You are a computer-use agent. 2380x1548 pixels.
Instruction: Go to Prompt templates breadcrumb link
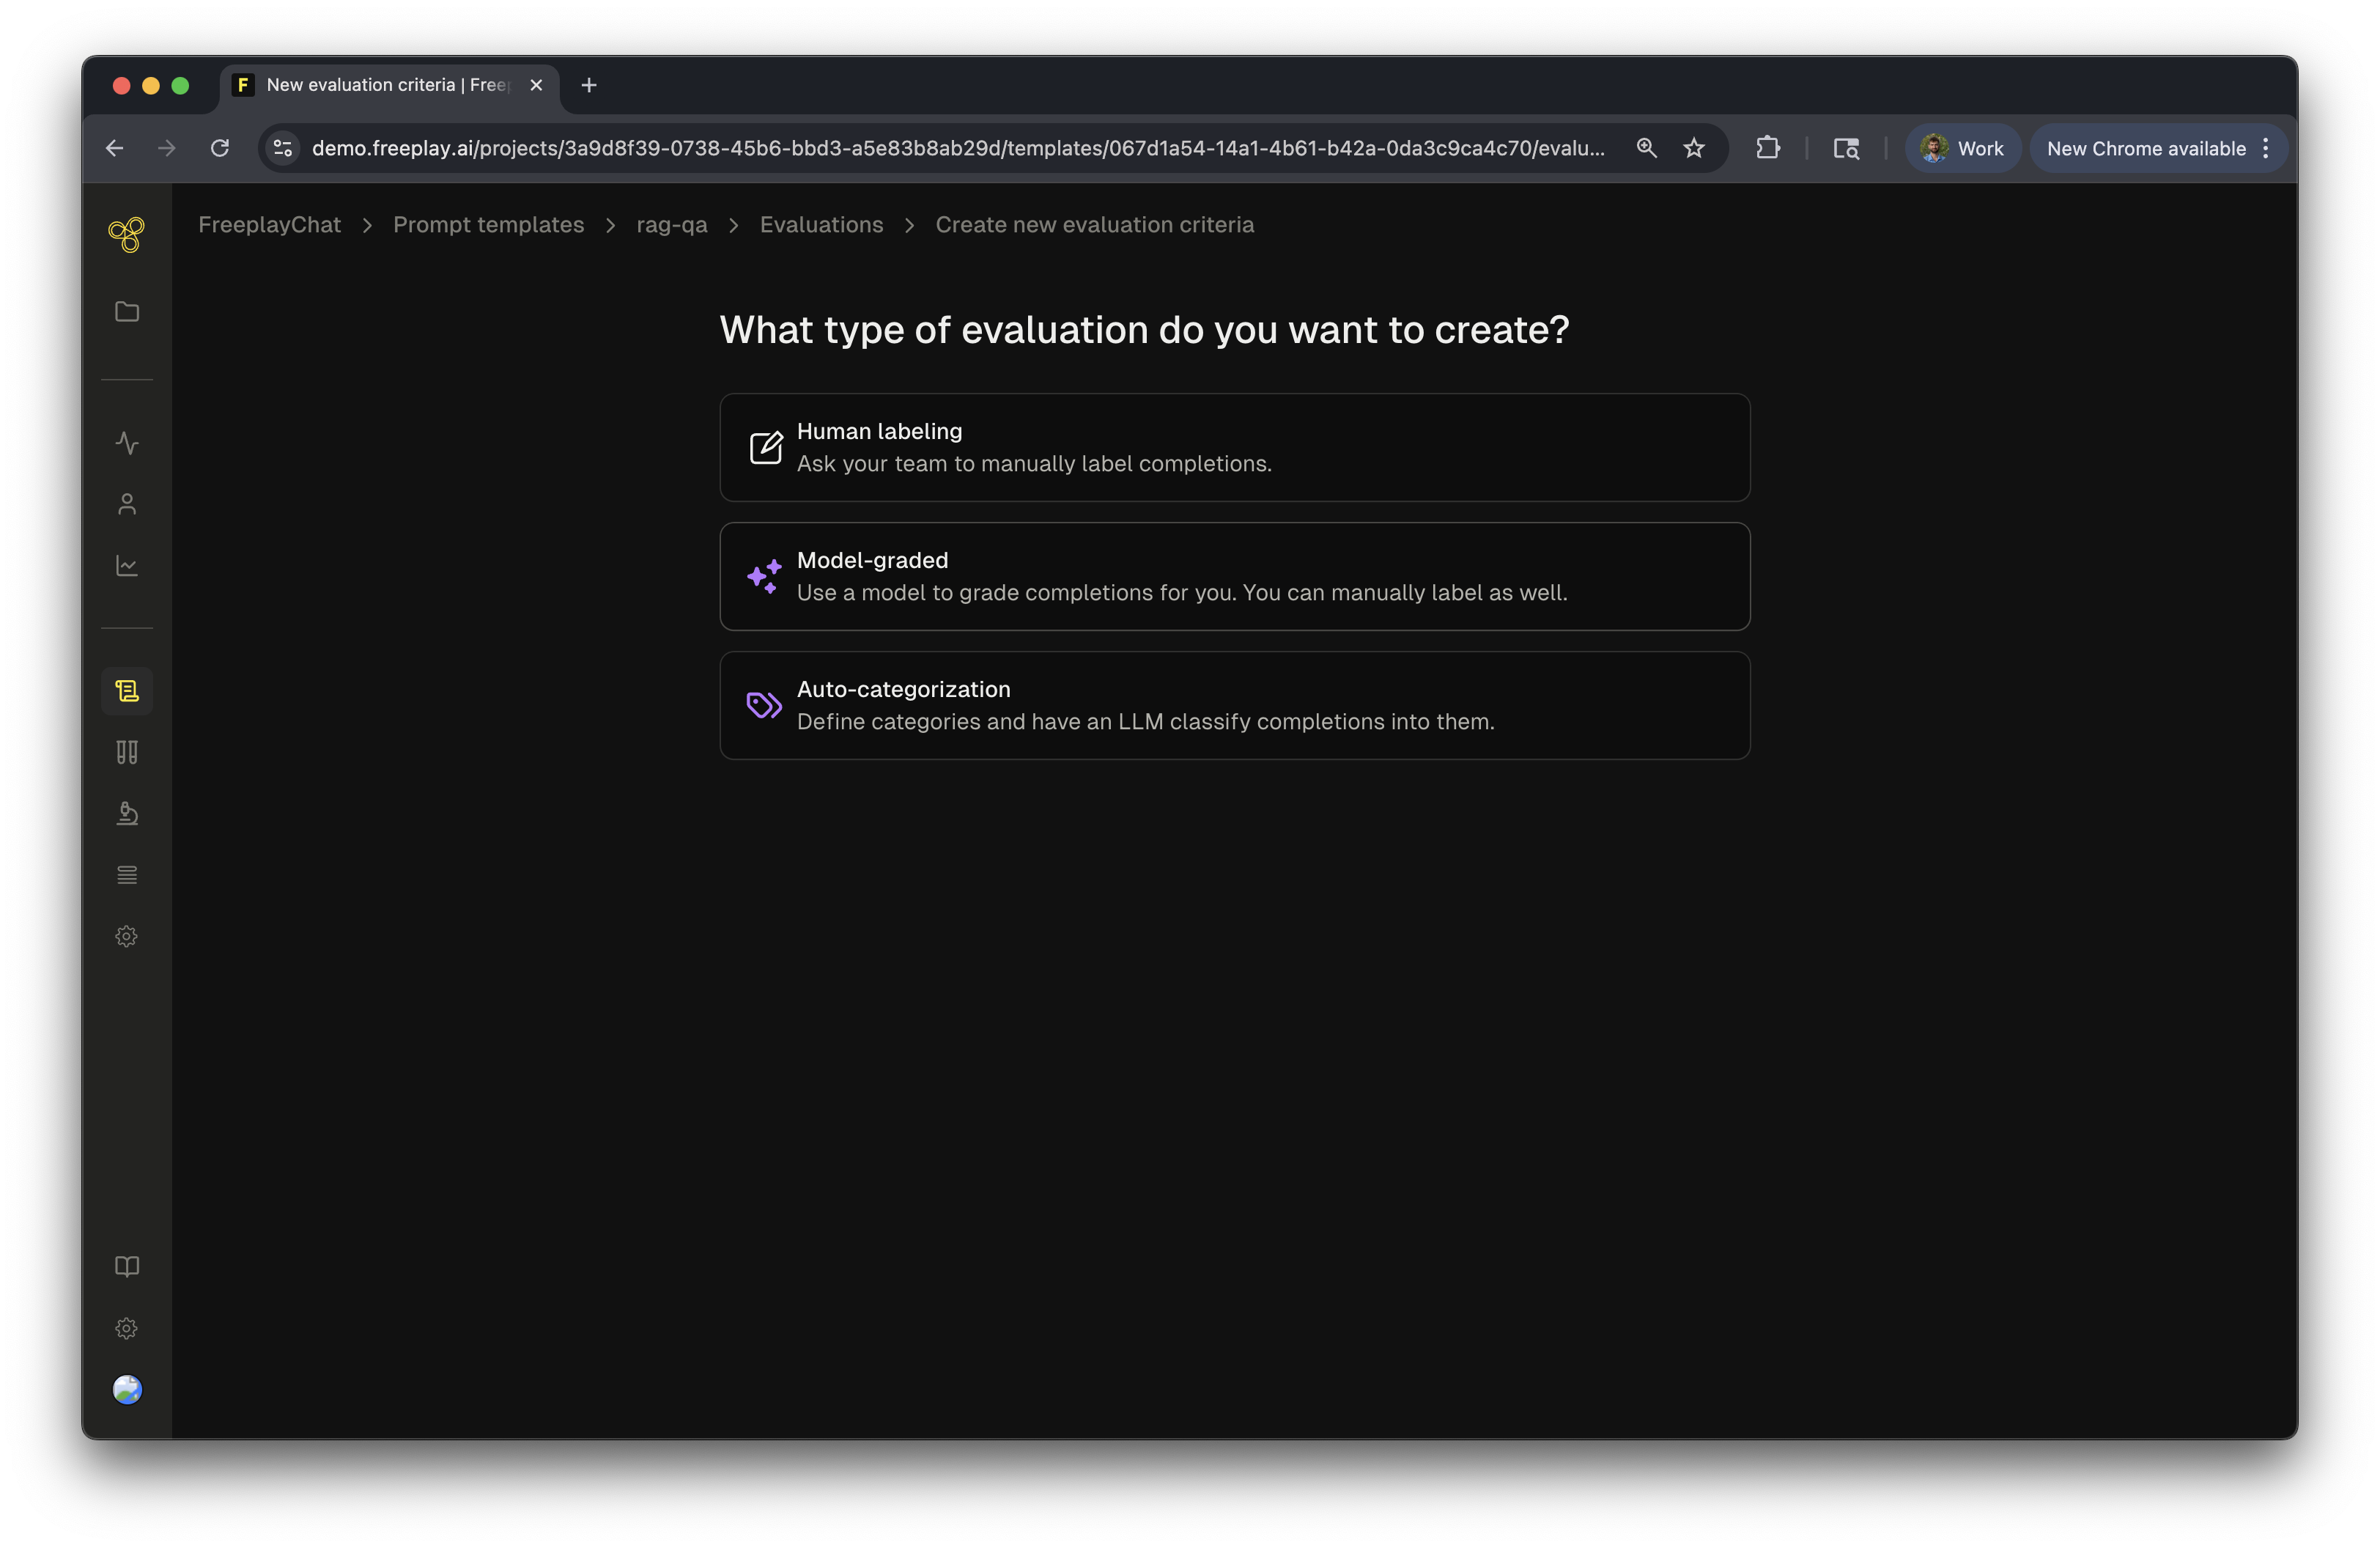point(488,225)
